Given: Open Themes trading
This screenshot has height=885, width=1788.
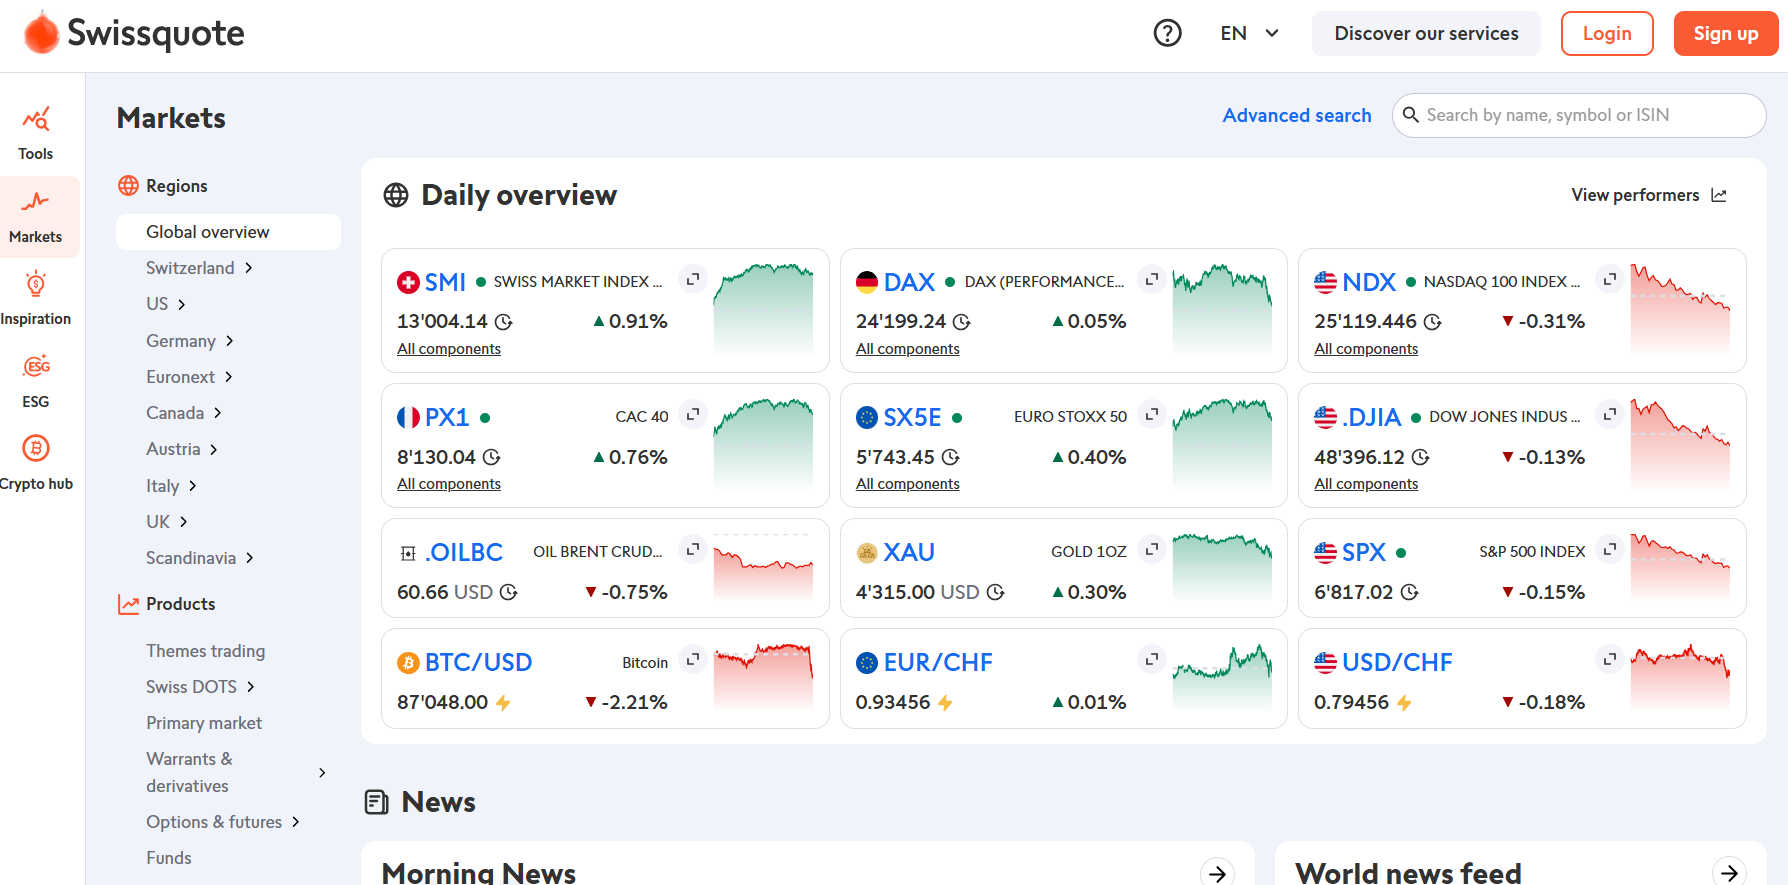Looking at the screenshot, I should [206, 651].
